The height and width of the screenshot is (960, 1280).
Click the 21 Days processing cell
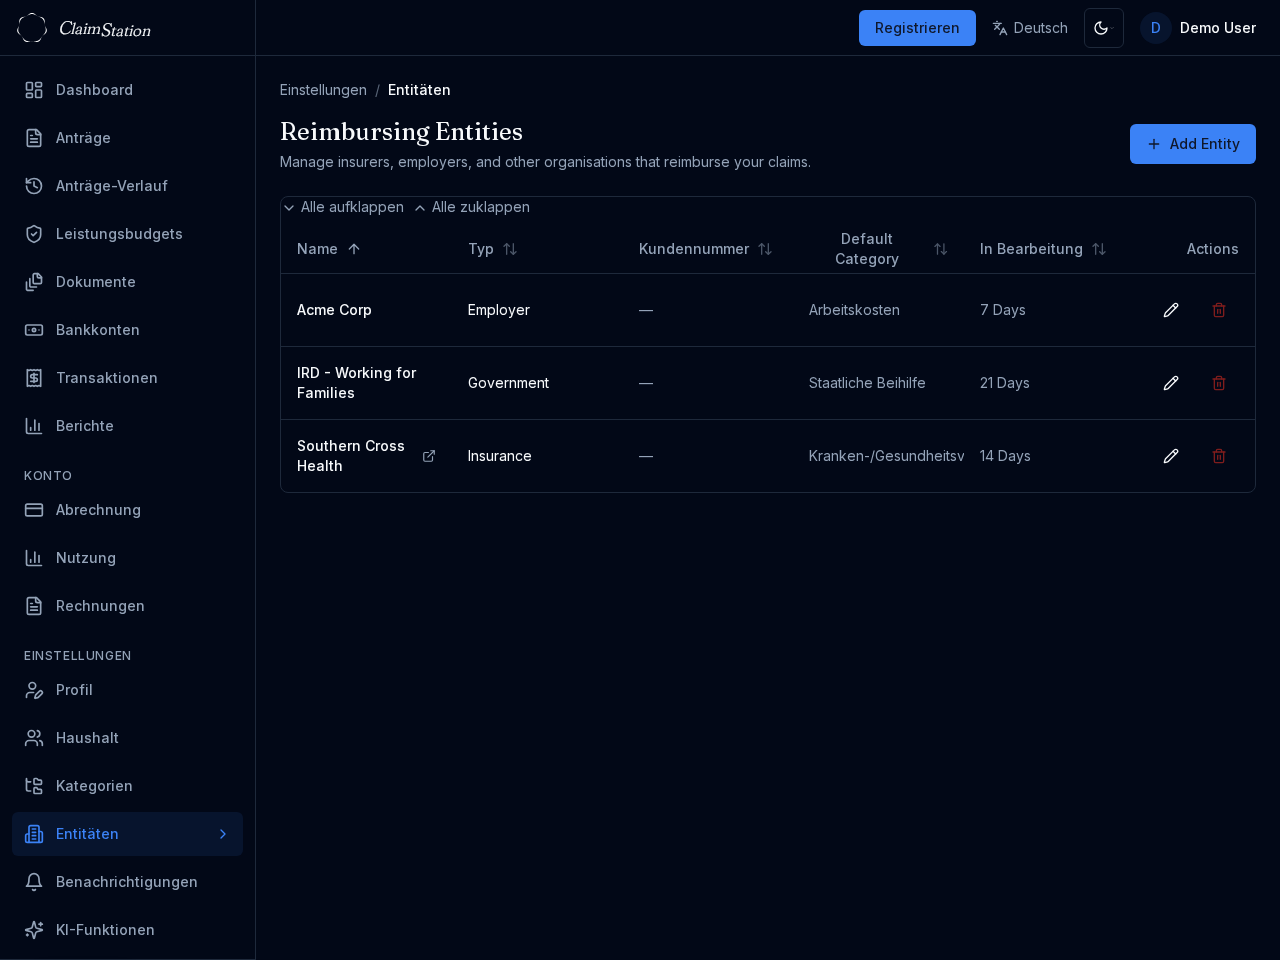point(1005,383)
